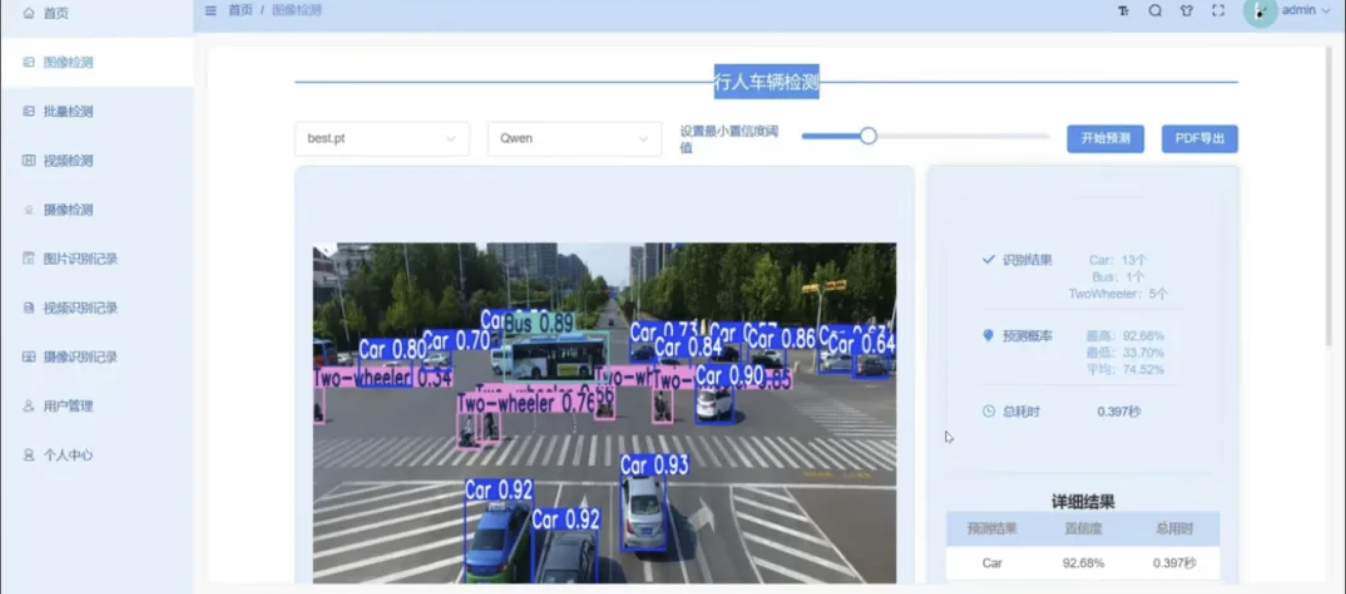Open the best.pt model dropdown
The image size is (1346, 594).
coord(382,139)
